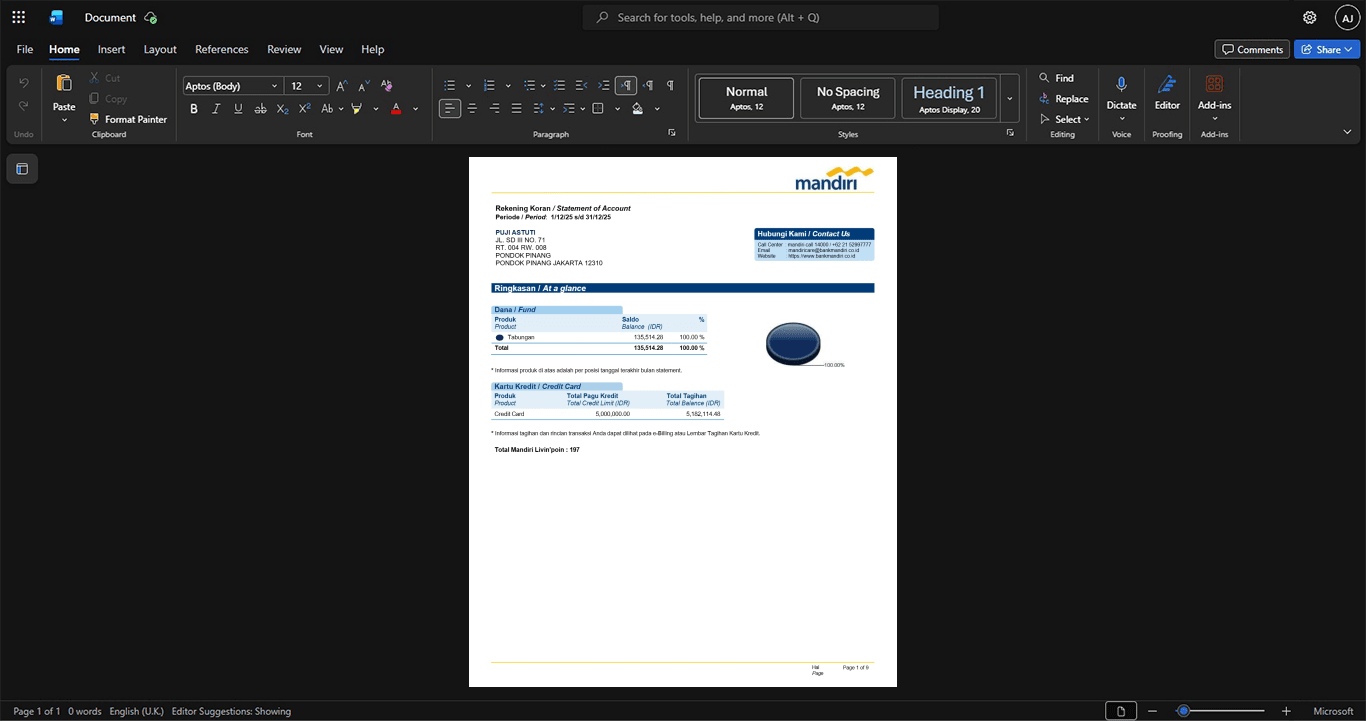Clear all formatting icon
Image resolution: width=1366 pixels, height=721 pixels.
(386, 86)
